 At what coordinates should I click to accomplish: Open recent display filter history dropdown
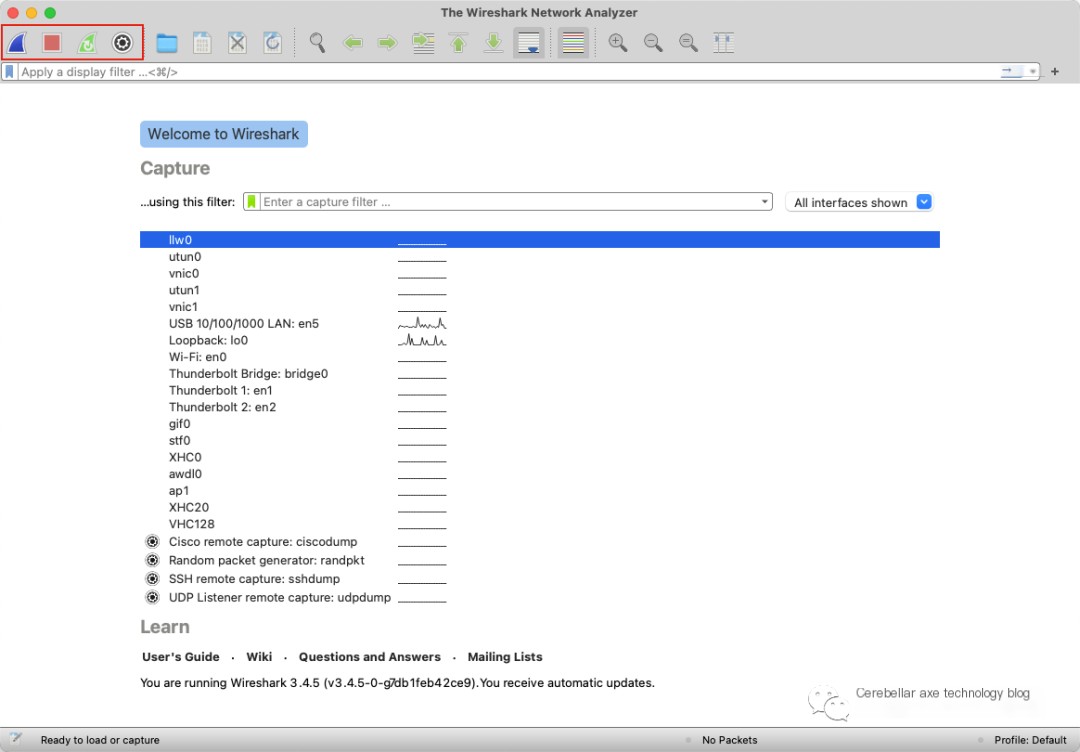tap(1032, 72)
